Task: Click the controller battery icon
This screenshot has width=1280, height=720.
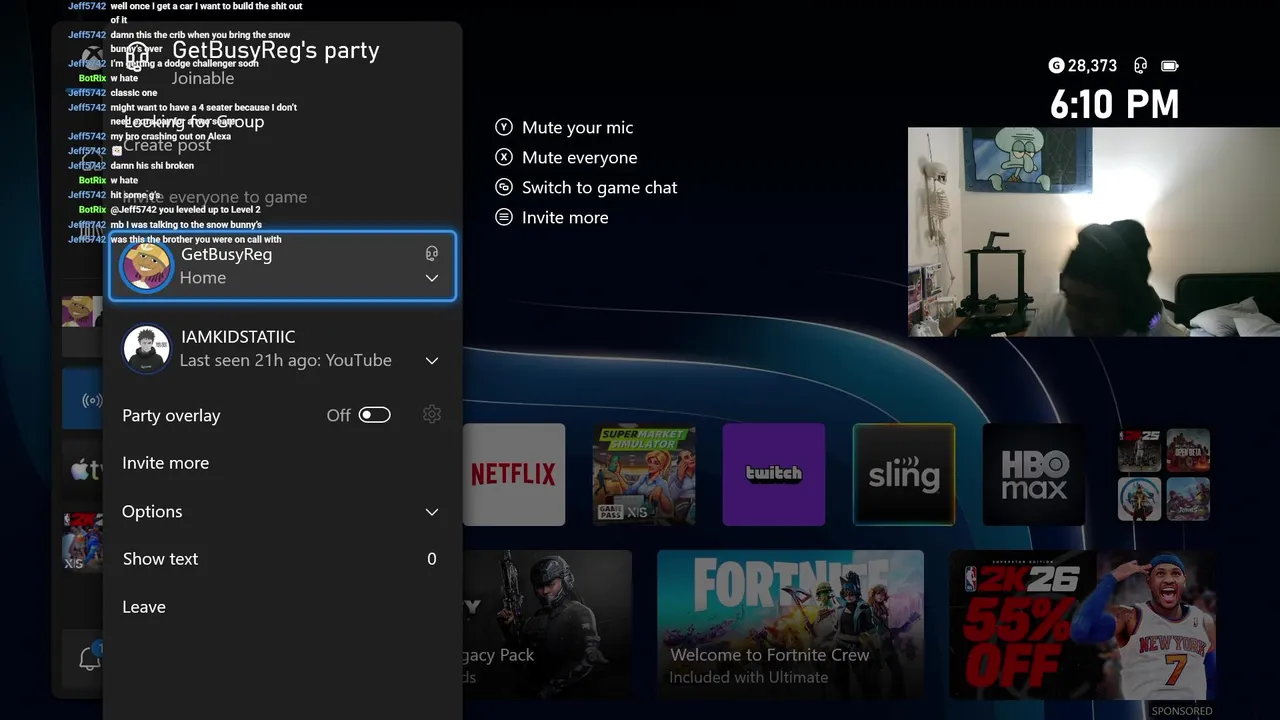Action: point(1169,66)
